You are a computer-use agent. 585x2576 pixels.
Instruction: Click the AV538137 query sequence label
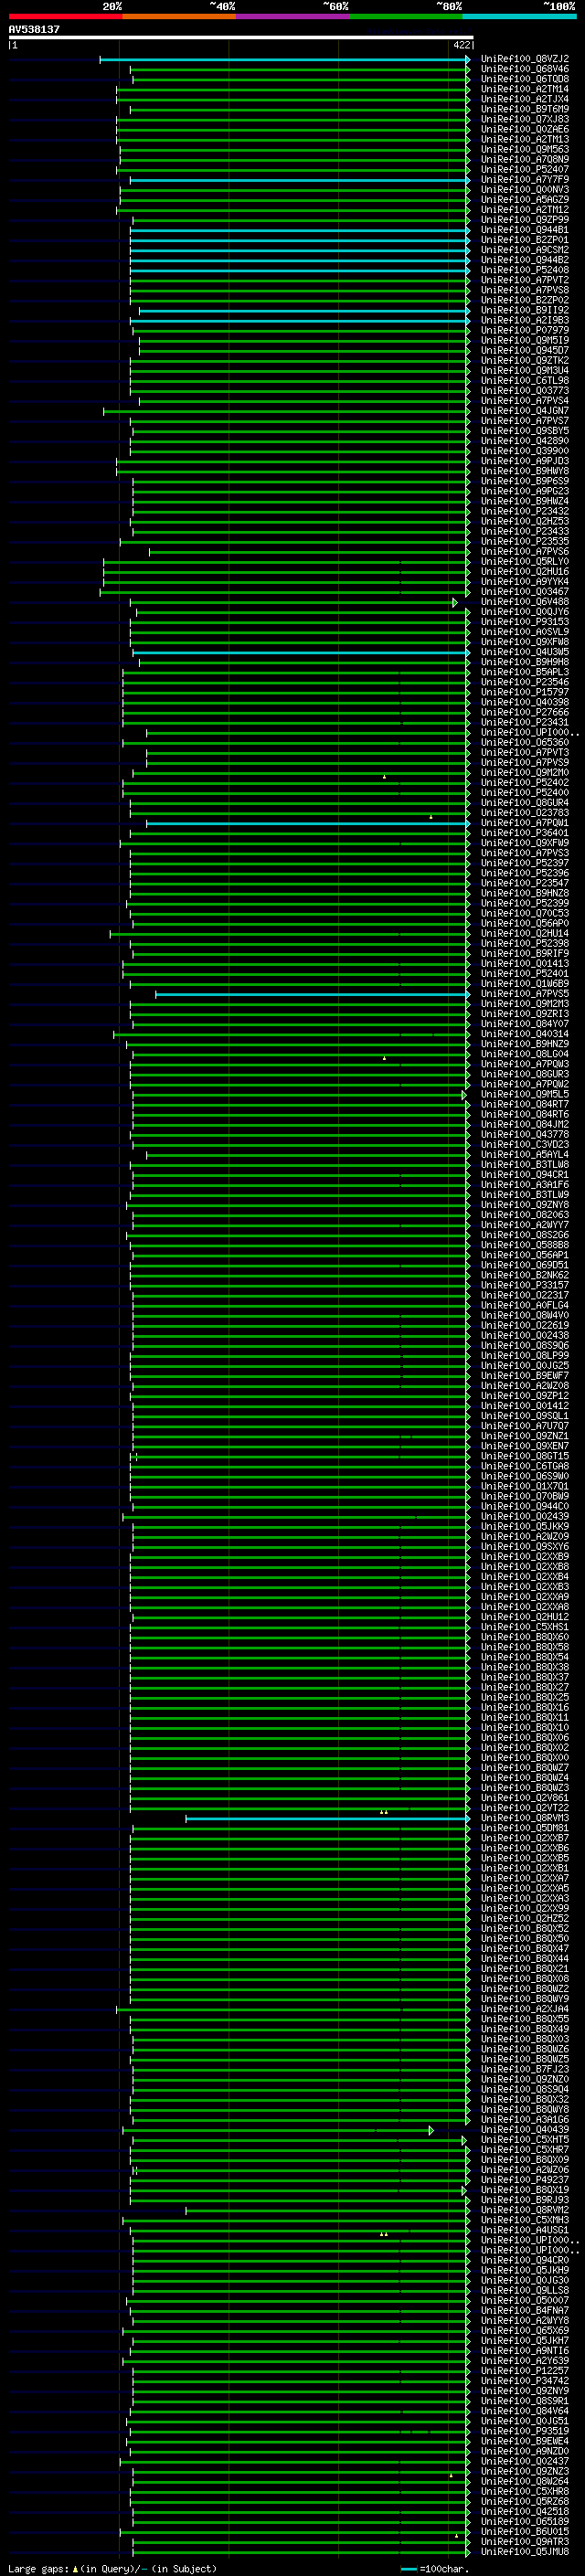[x=34, y=29]
